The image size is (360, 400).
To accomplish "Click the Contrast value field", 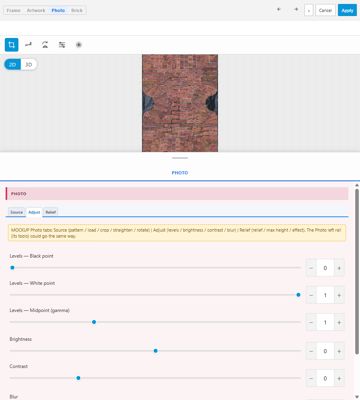I will pos(325,379).
